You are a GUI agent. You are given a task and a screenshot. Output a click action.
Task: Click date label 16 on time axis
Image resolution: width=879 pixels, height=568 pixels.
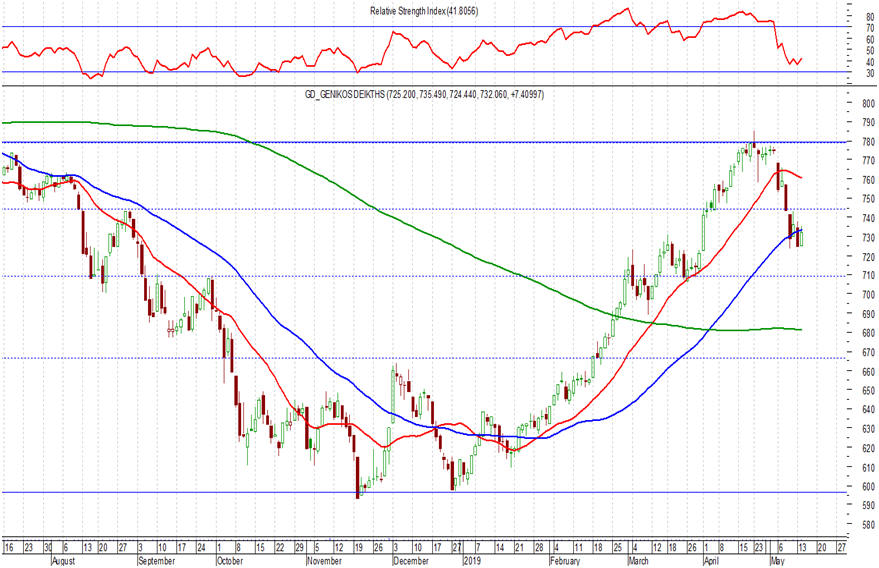(x=8, y=548)
